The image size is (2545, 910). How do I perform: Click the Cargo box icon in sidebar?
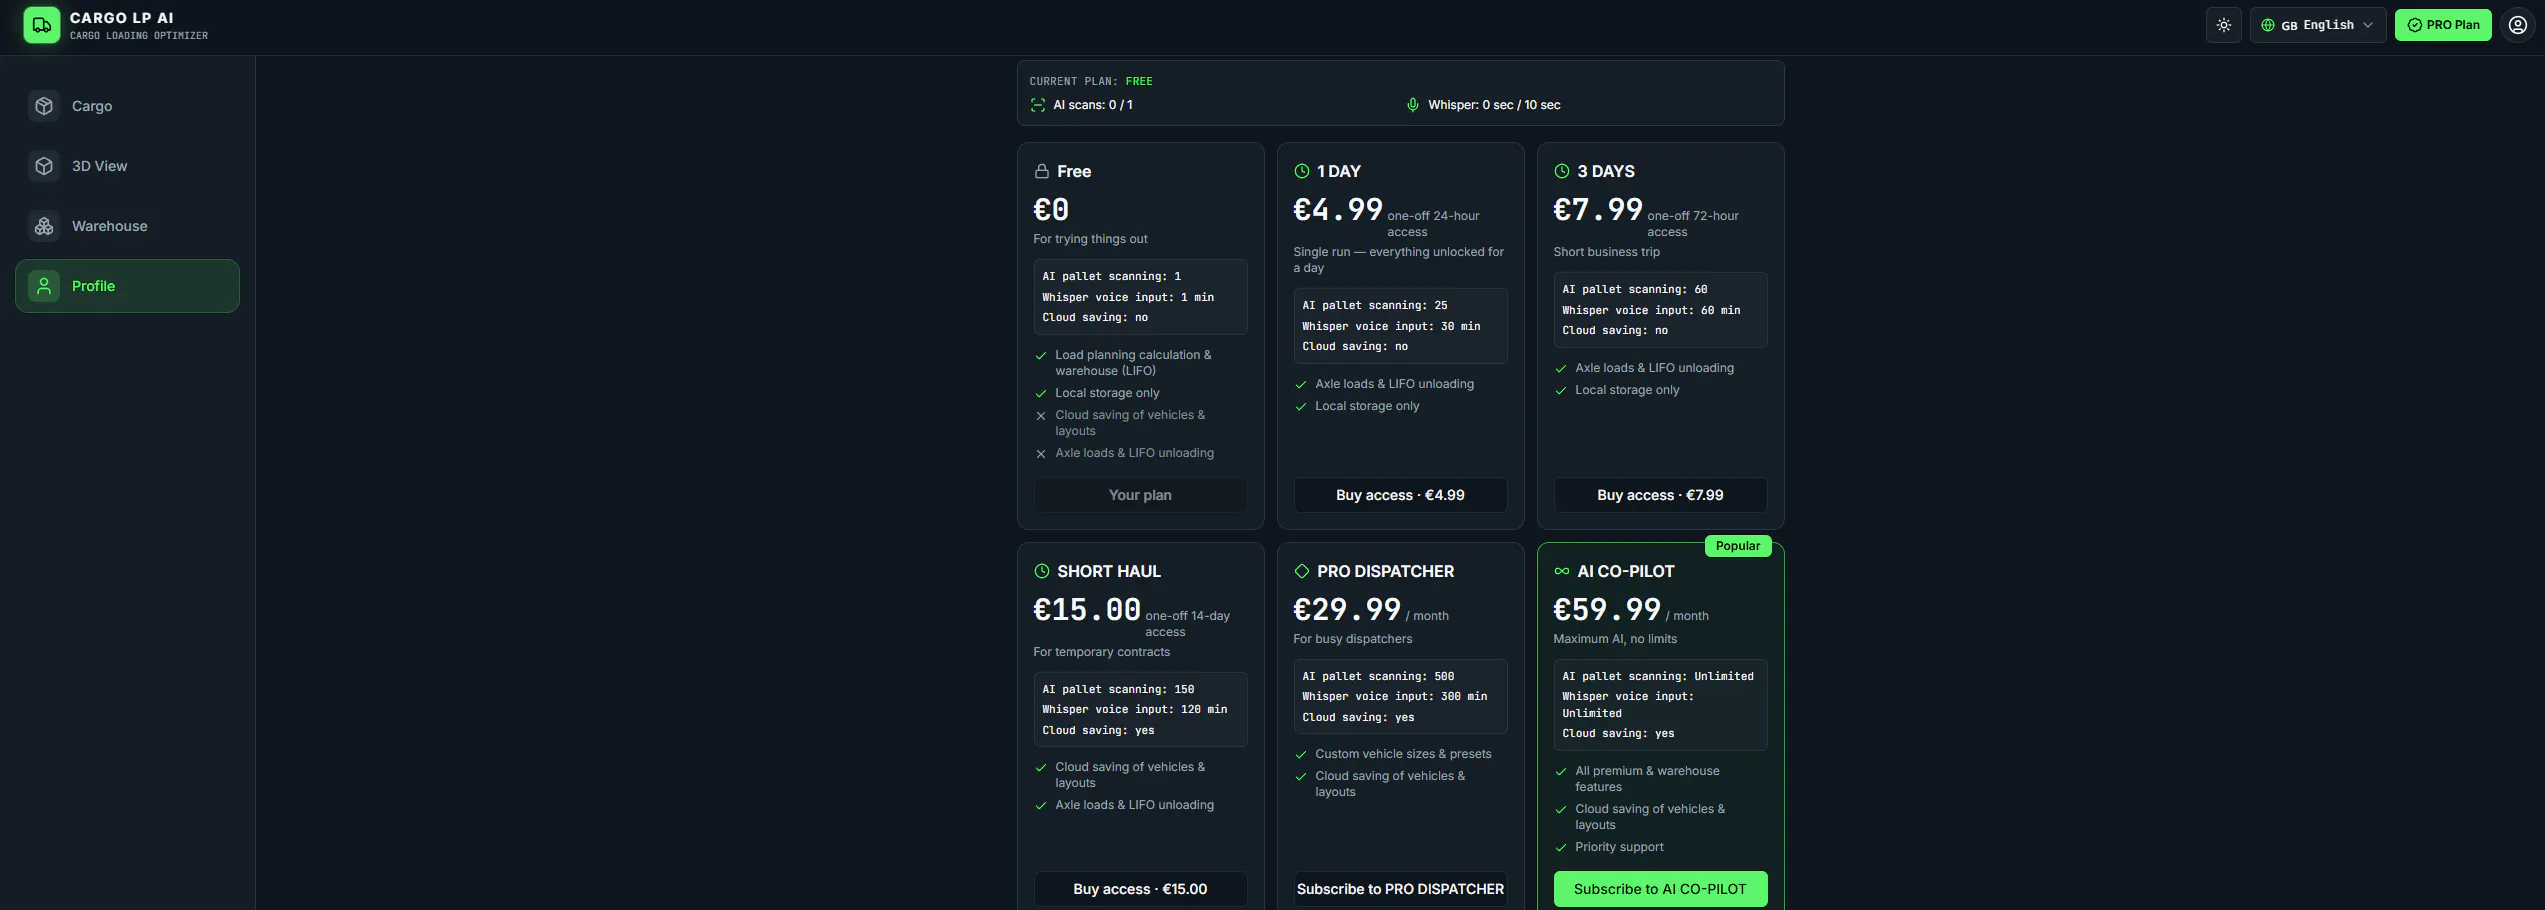(x=44, y=106)
